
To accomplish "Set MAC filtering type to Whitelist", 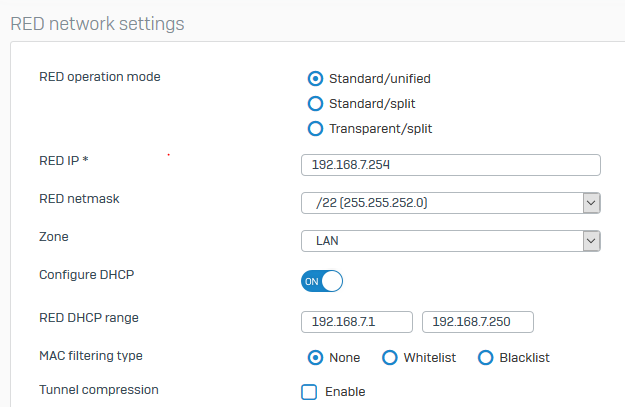I will click(389, 358).
